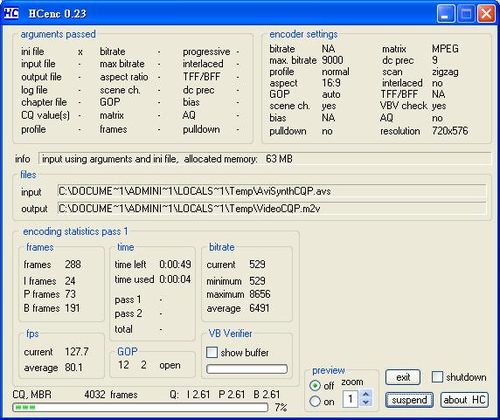Image resolution: width=500 pixels, height=420 pixels.
Task: Click the VB Verifier buffer bar
Action: pyautogui.click(x=247, y=369)
